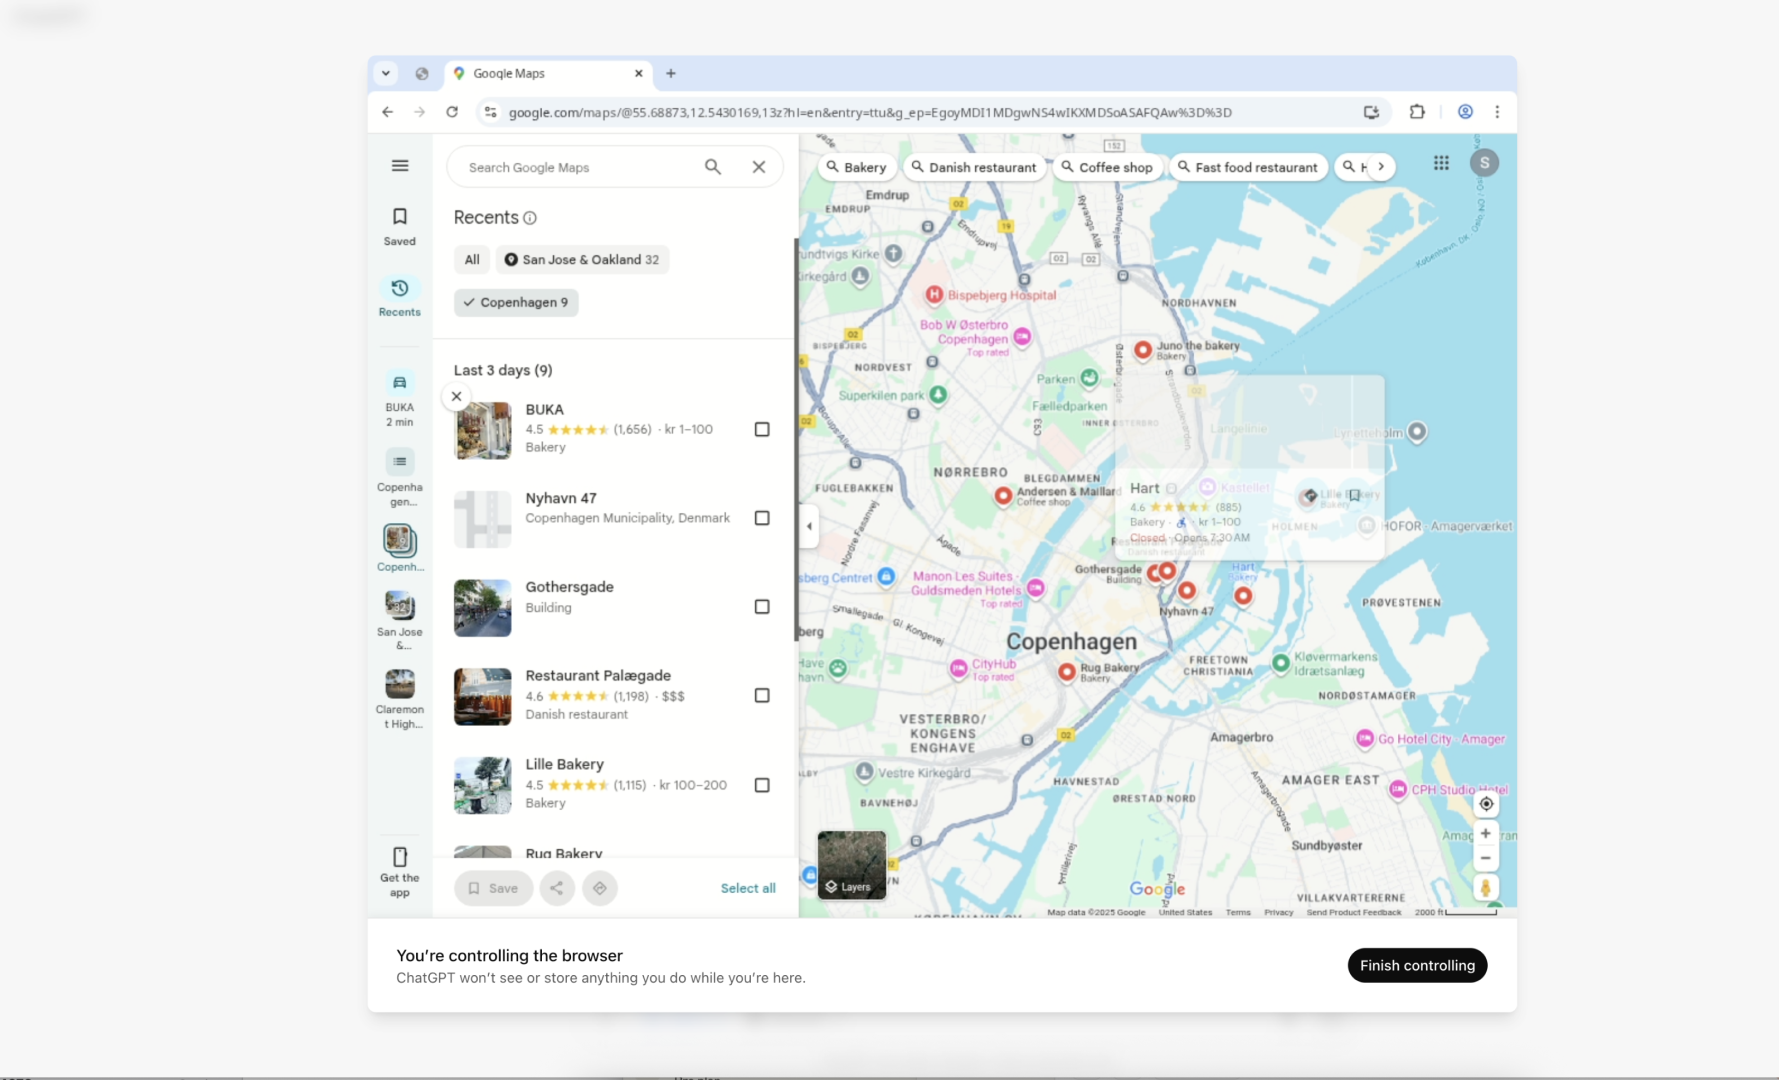This screenshot has height=1080, width=1779.
Task: Go back in browser history
Action: tap(388, 112)
